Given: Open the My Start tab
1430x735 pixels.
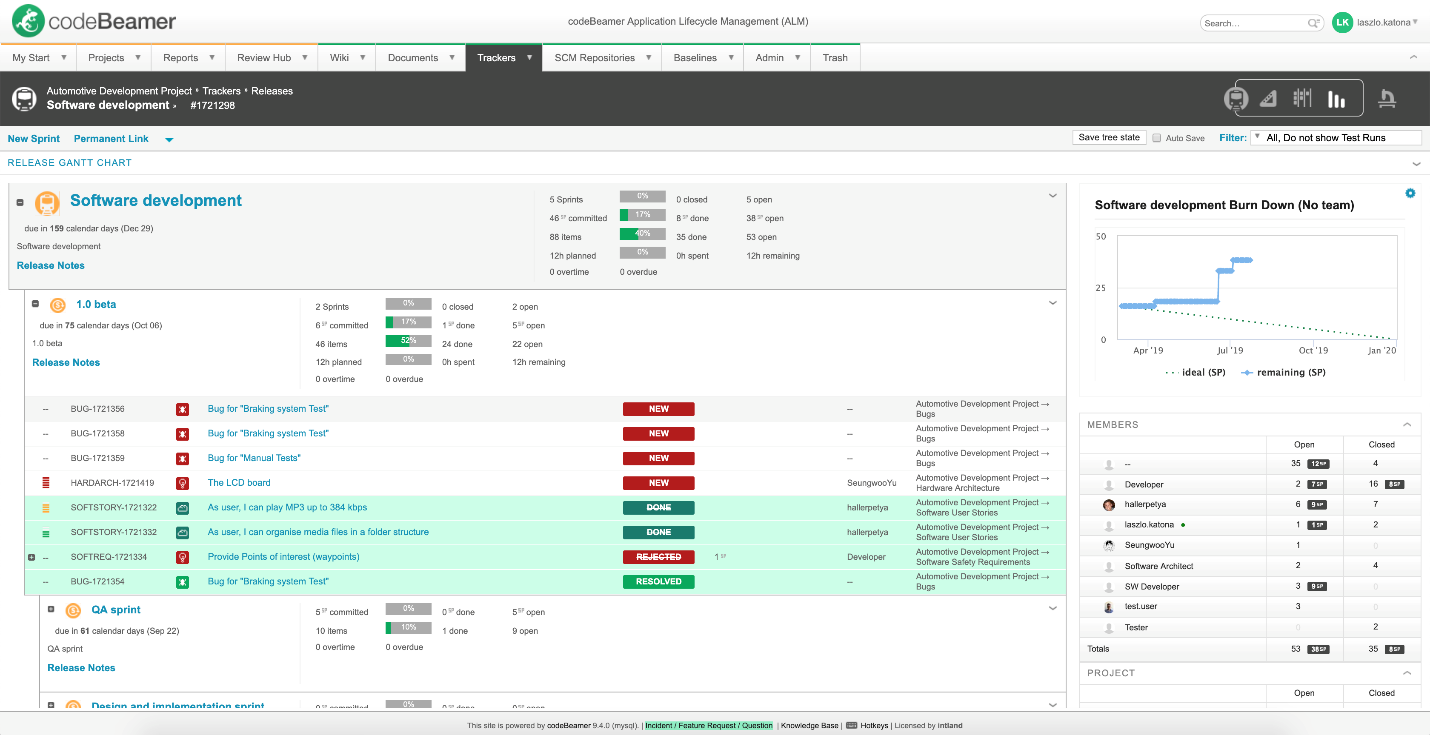Looking at the screenshot, I should tap(38, 57).
